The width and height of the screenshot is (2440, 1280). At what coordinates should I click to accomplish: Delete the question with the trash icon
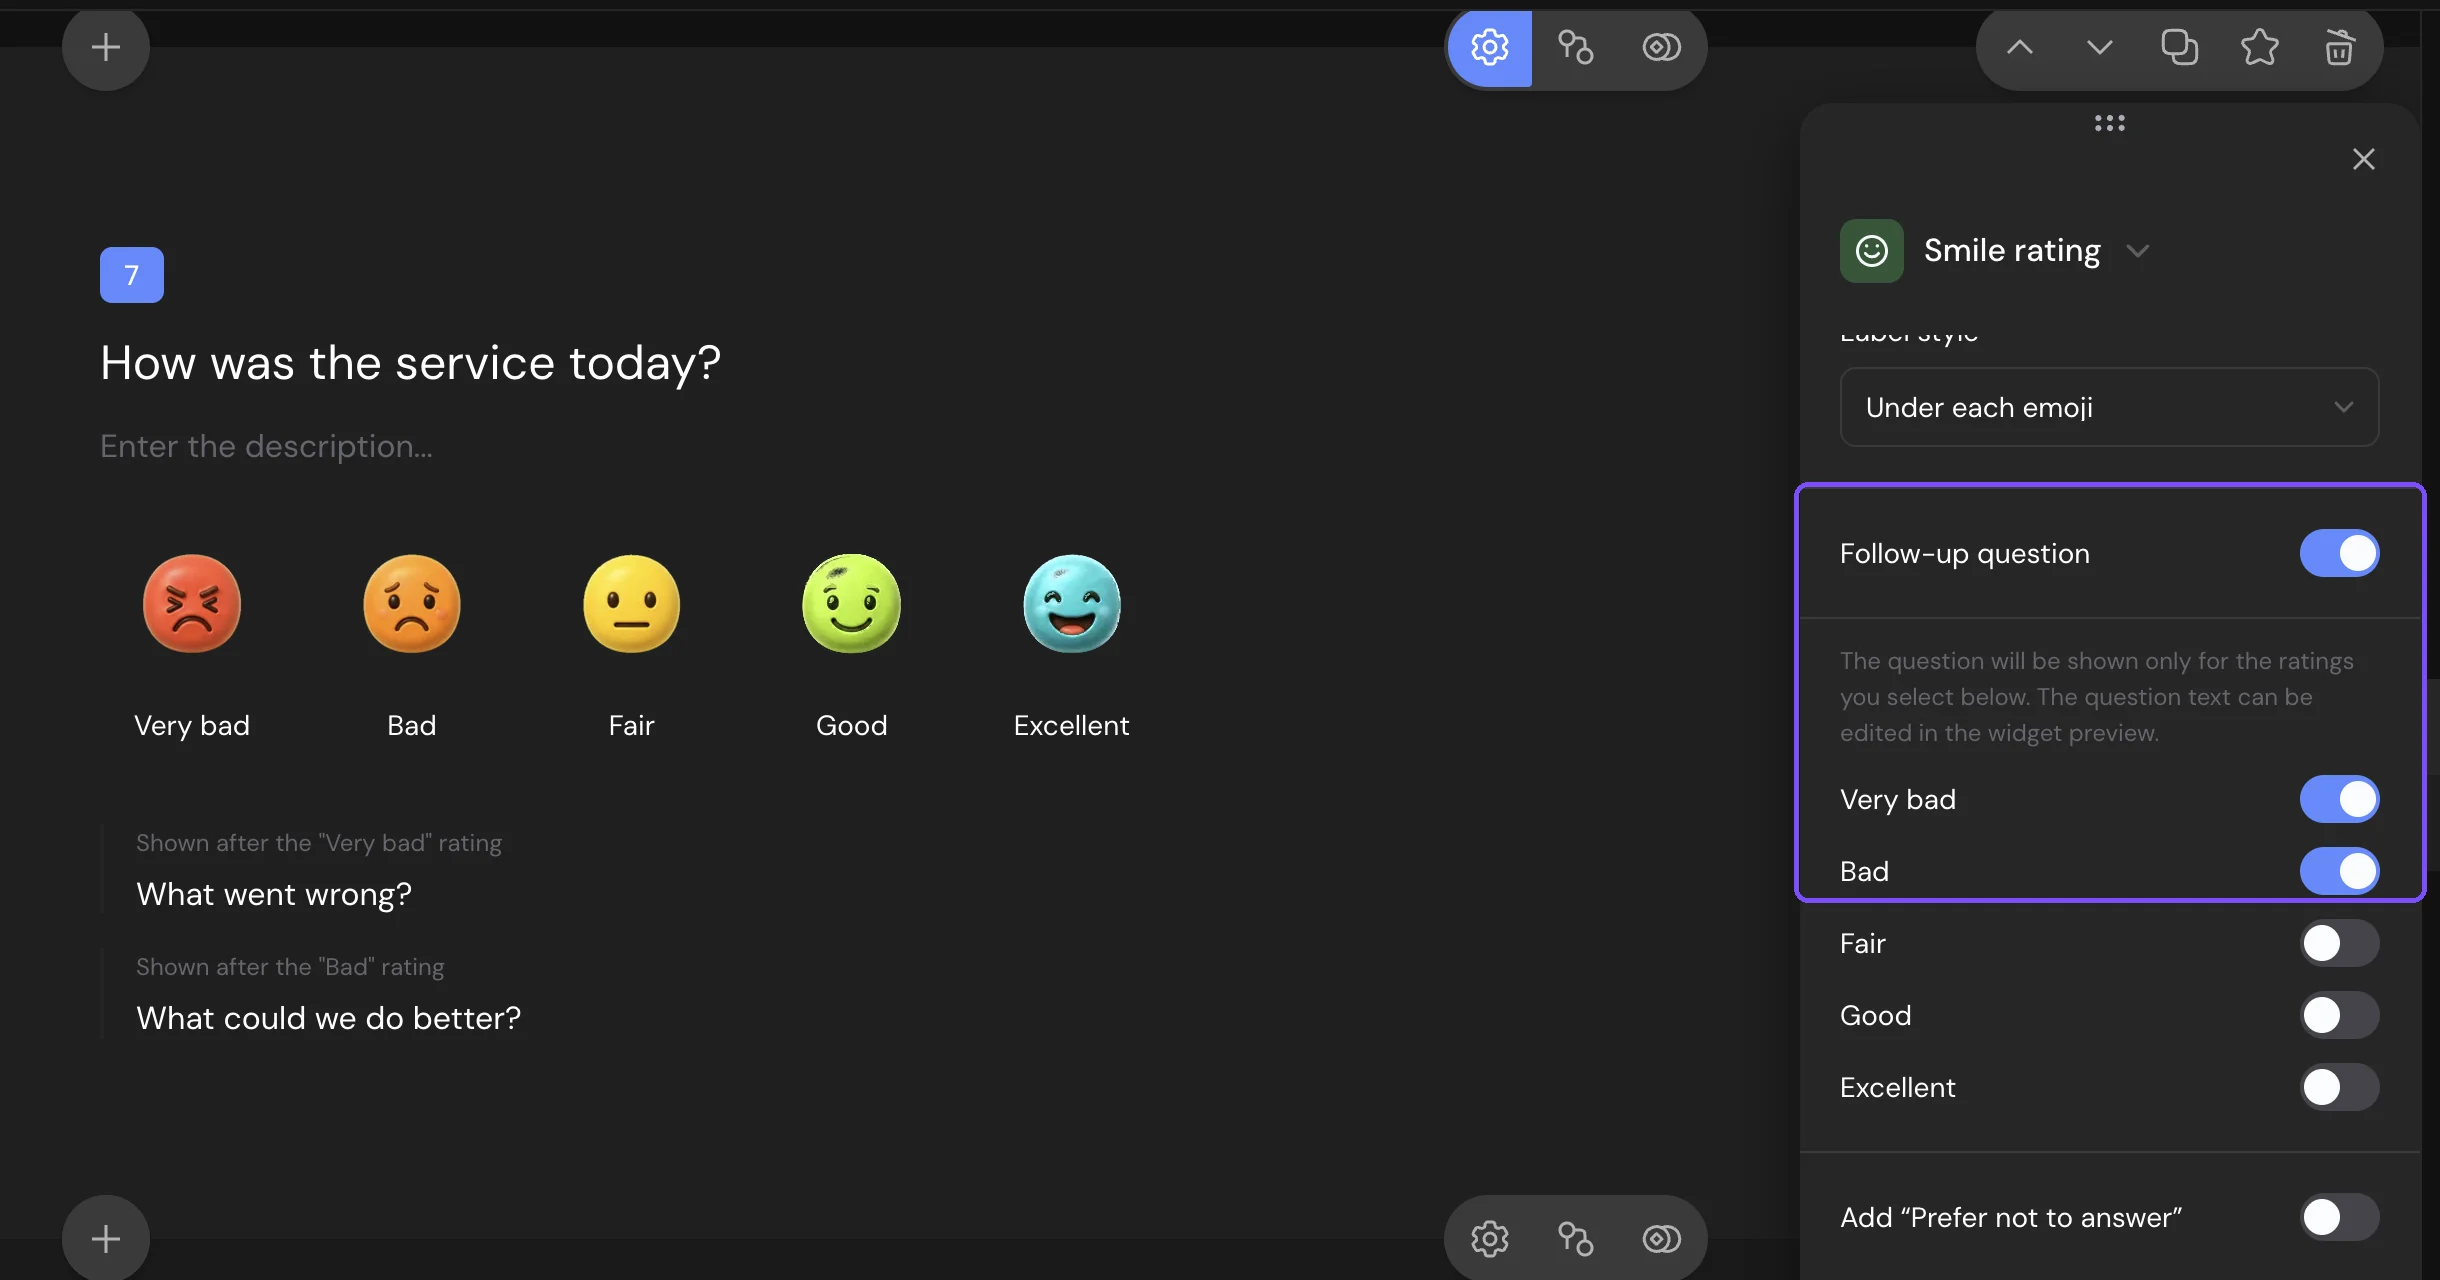[2339, 47]
